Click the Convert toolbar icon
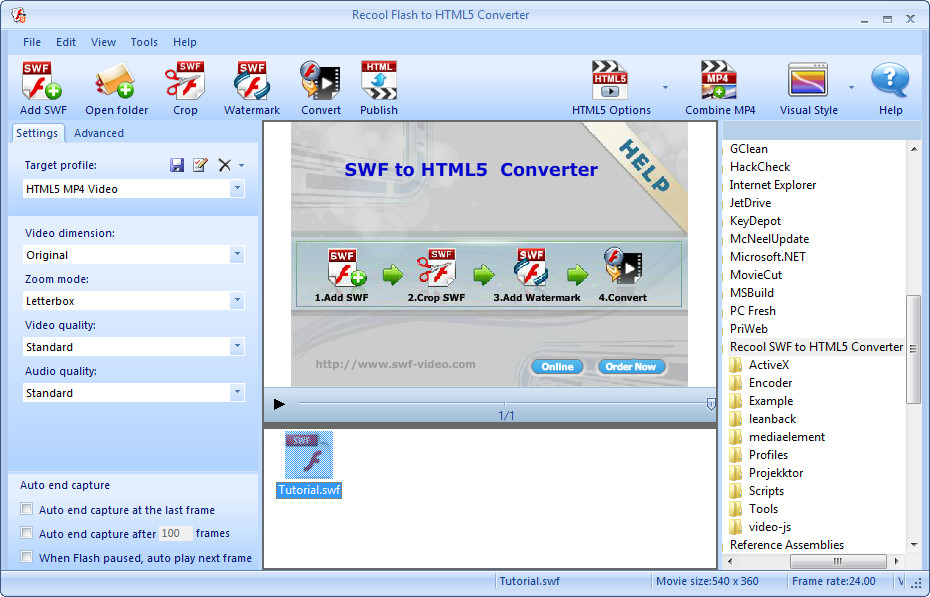 coord(320,80)
